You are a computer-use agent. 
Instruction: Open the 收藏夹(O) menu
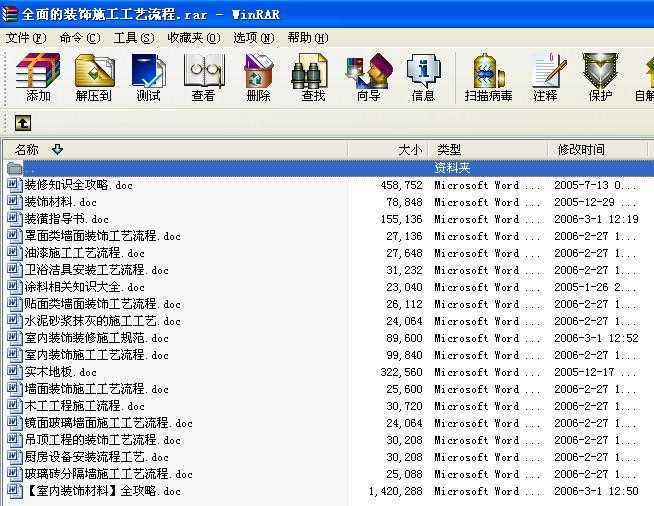tap(194, 38)
